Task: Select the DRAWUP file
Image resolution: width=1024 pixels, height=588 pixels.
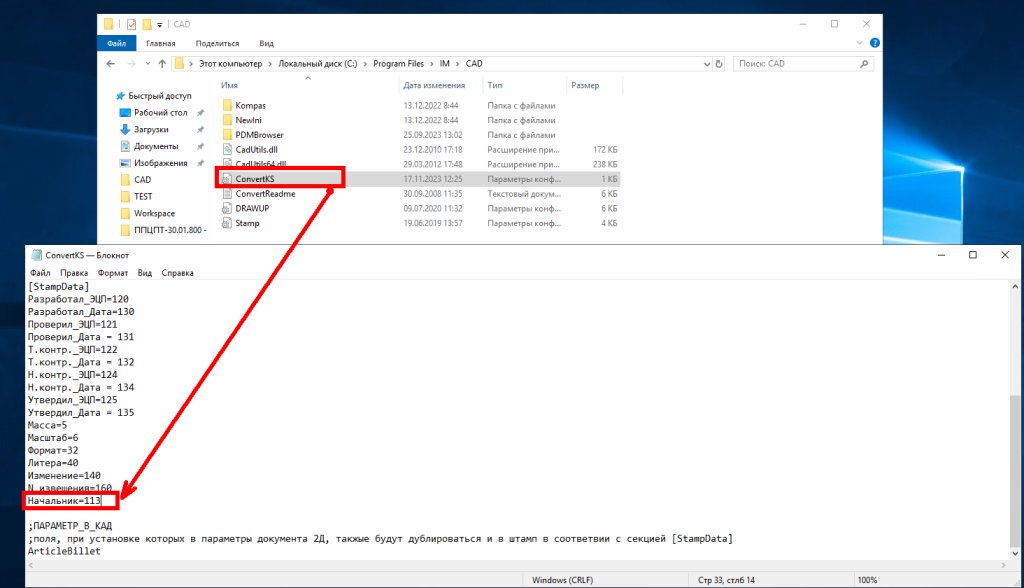Action: [252, 208]
